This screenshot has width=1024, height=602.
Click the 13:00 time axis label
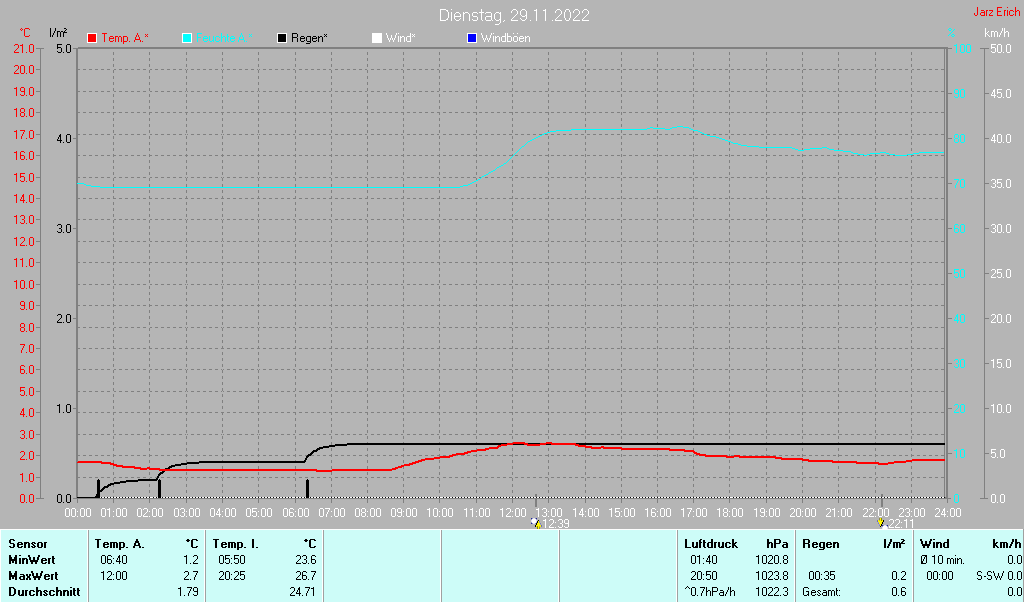click(549, 513)
